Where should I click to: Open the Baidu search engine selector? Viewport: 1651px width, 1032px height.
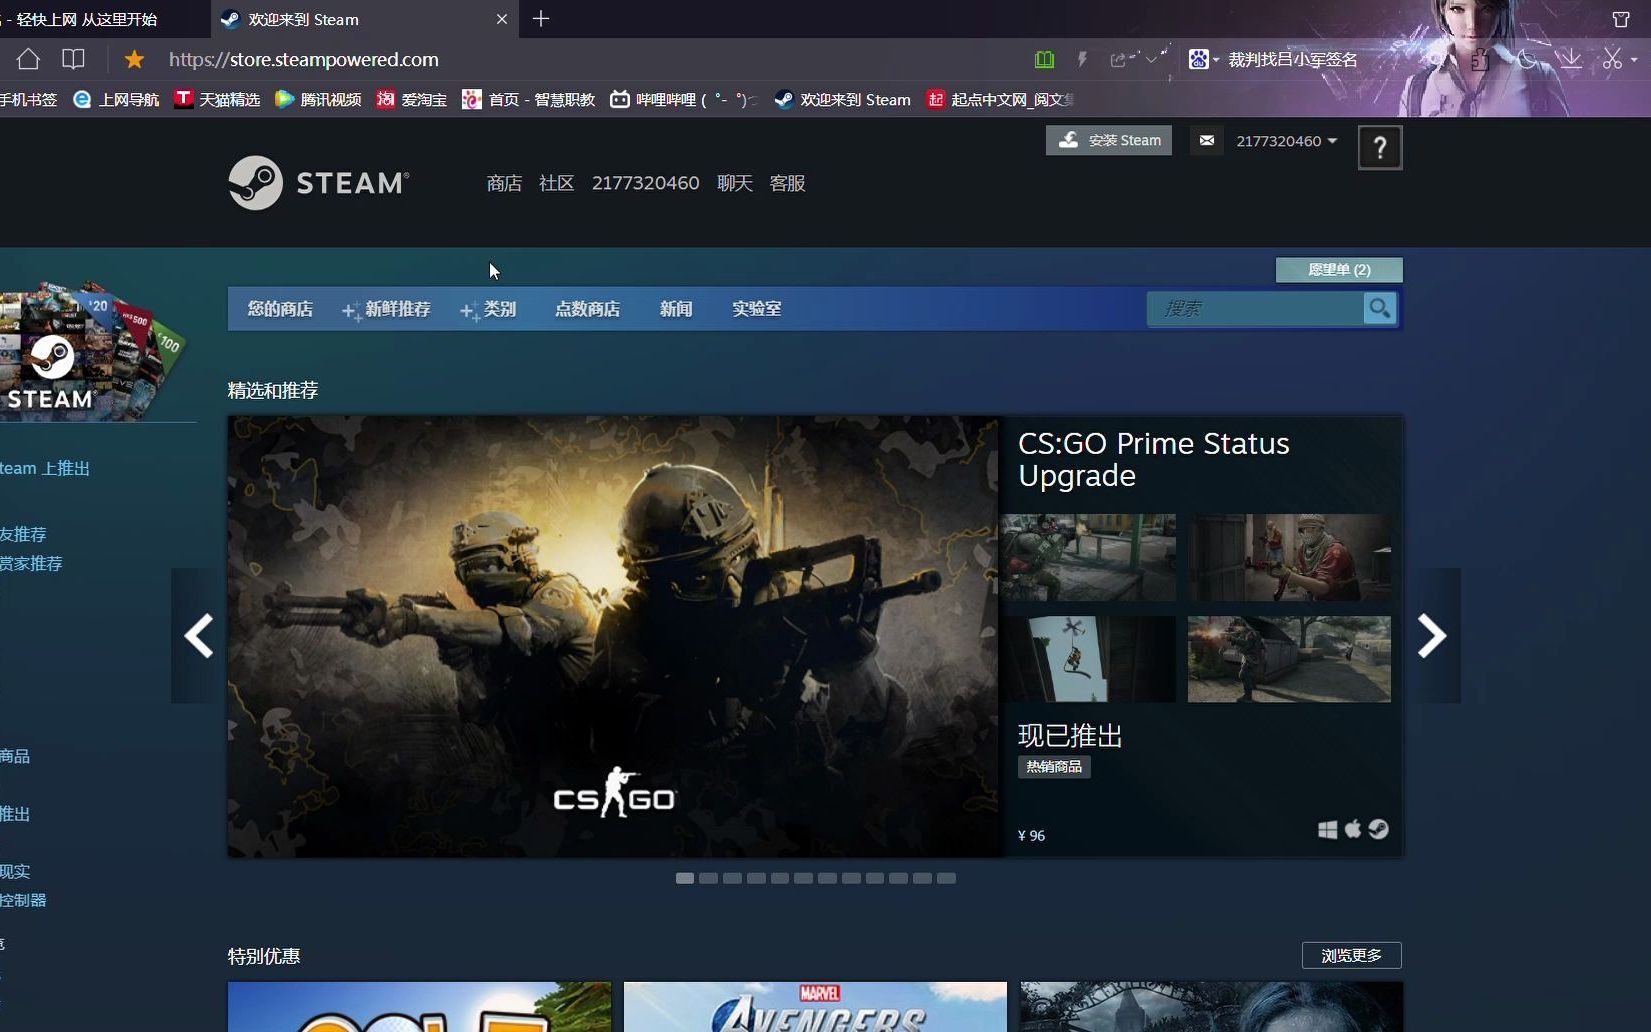(x=1203, y=60)
